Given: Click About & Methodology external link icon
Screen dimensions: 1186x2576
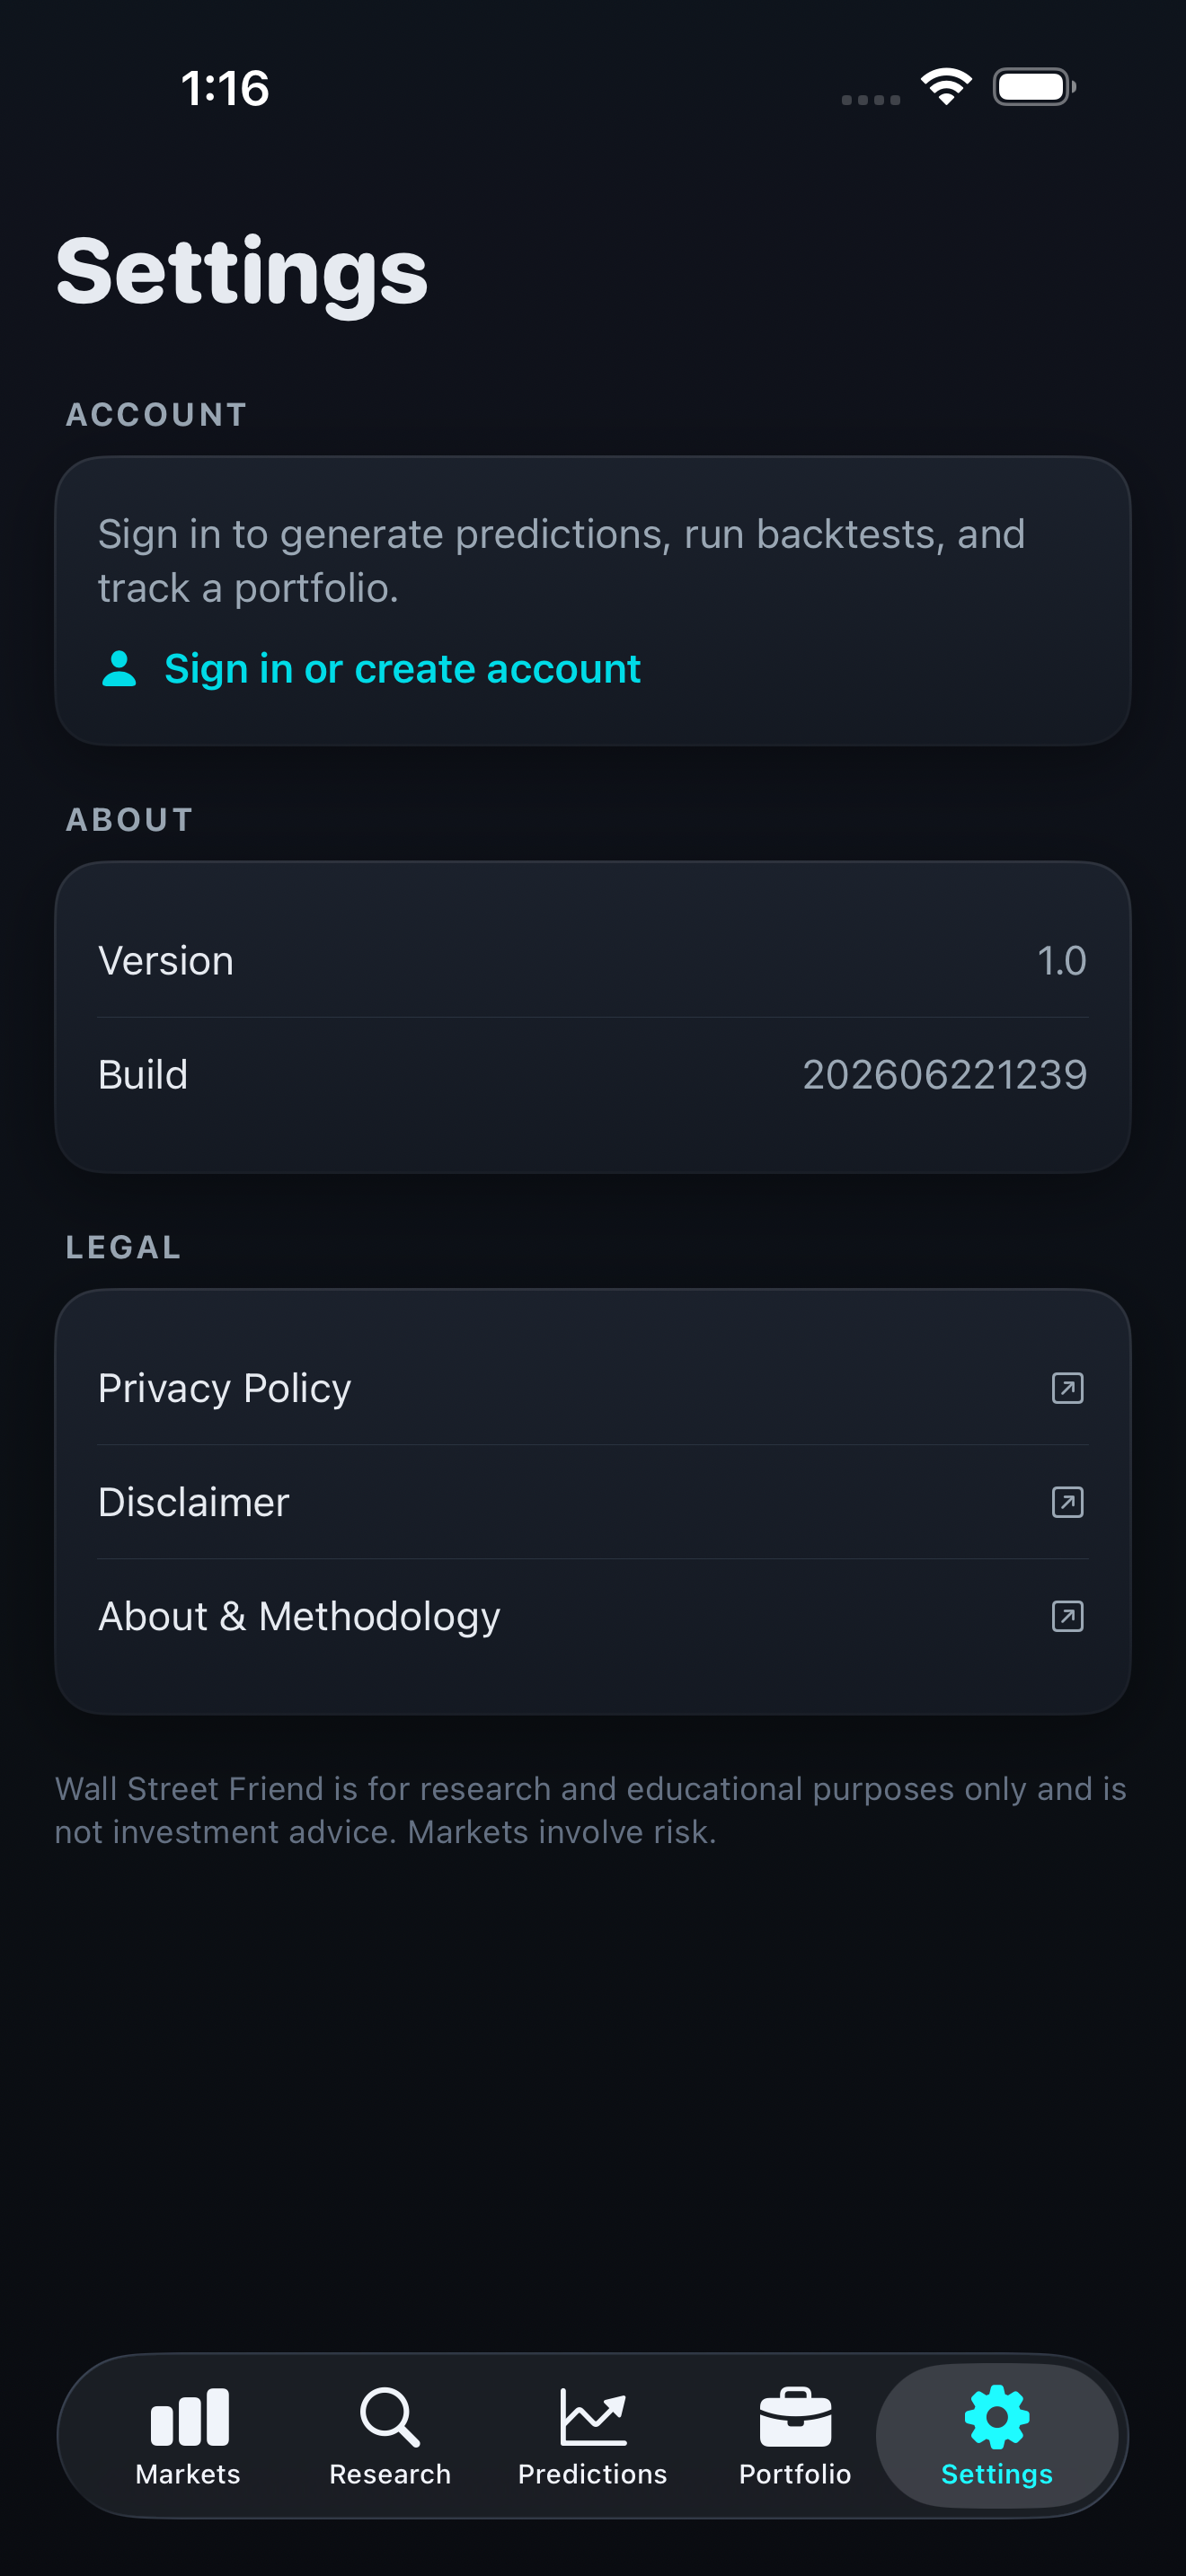Looking at the screenshot, I should pos(1067,1616).
